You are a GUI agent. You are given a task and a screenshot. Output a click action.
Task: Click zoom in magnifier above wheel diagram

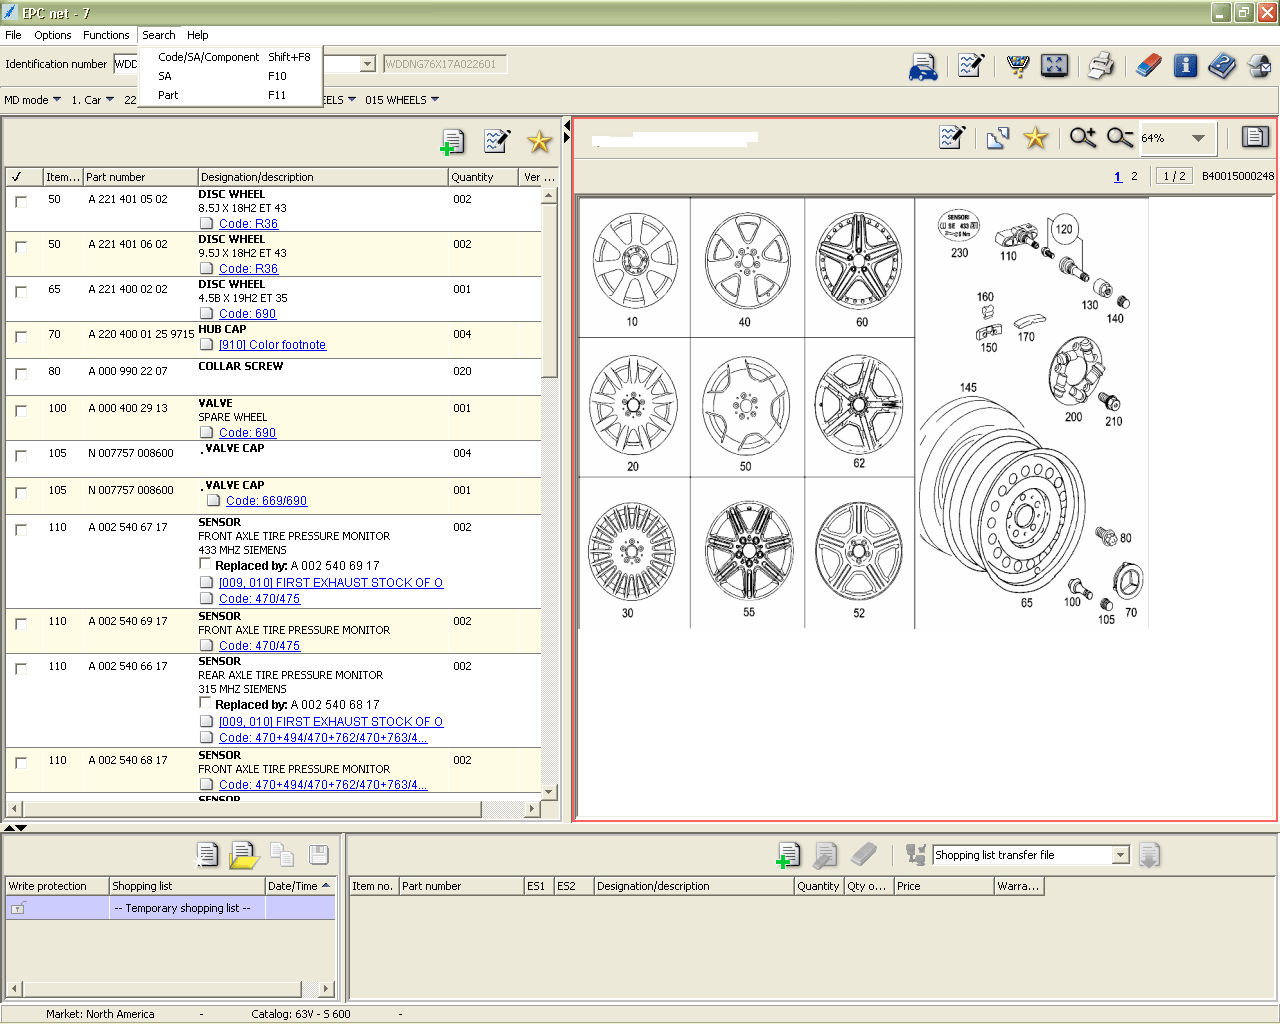(x=1083, y=138)
